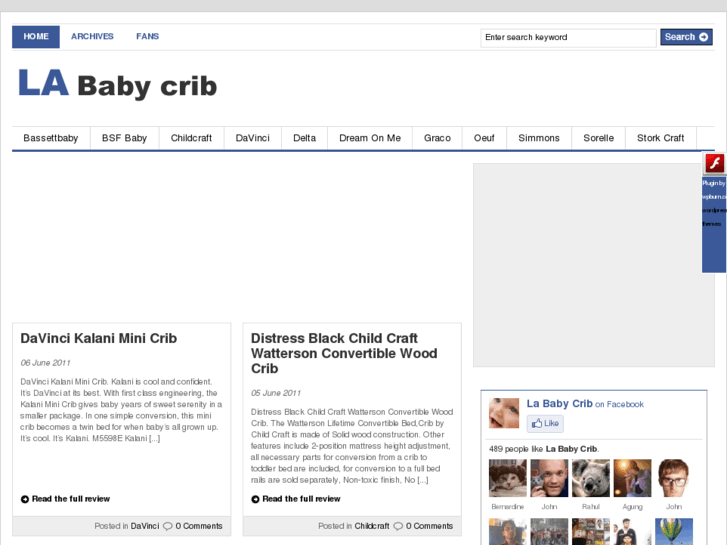
Task: Click the Facebook Like thumbs-up button
Action: point(545,423)
